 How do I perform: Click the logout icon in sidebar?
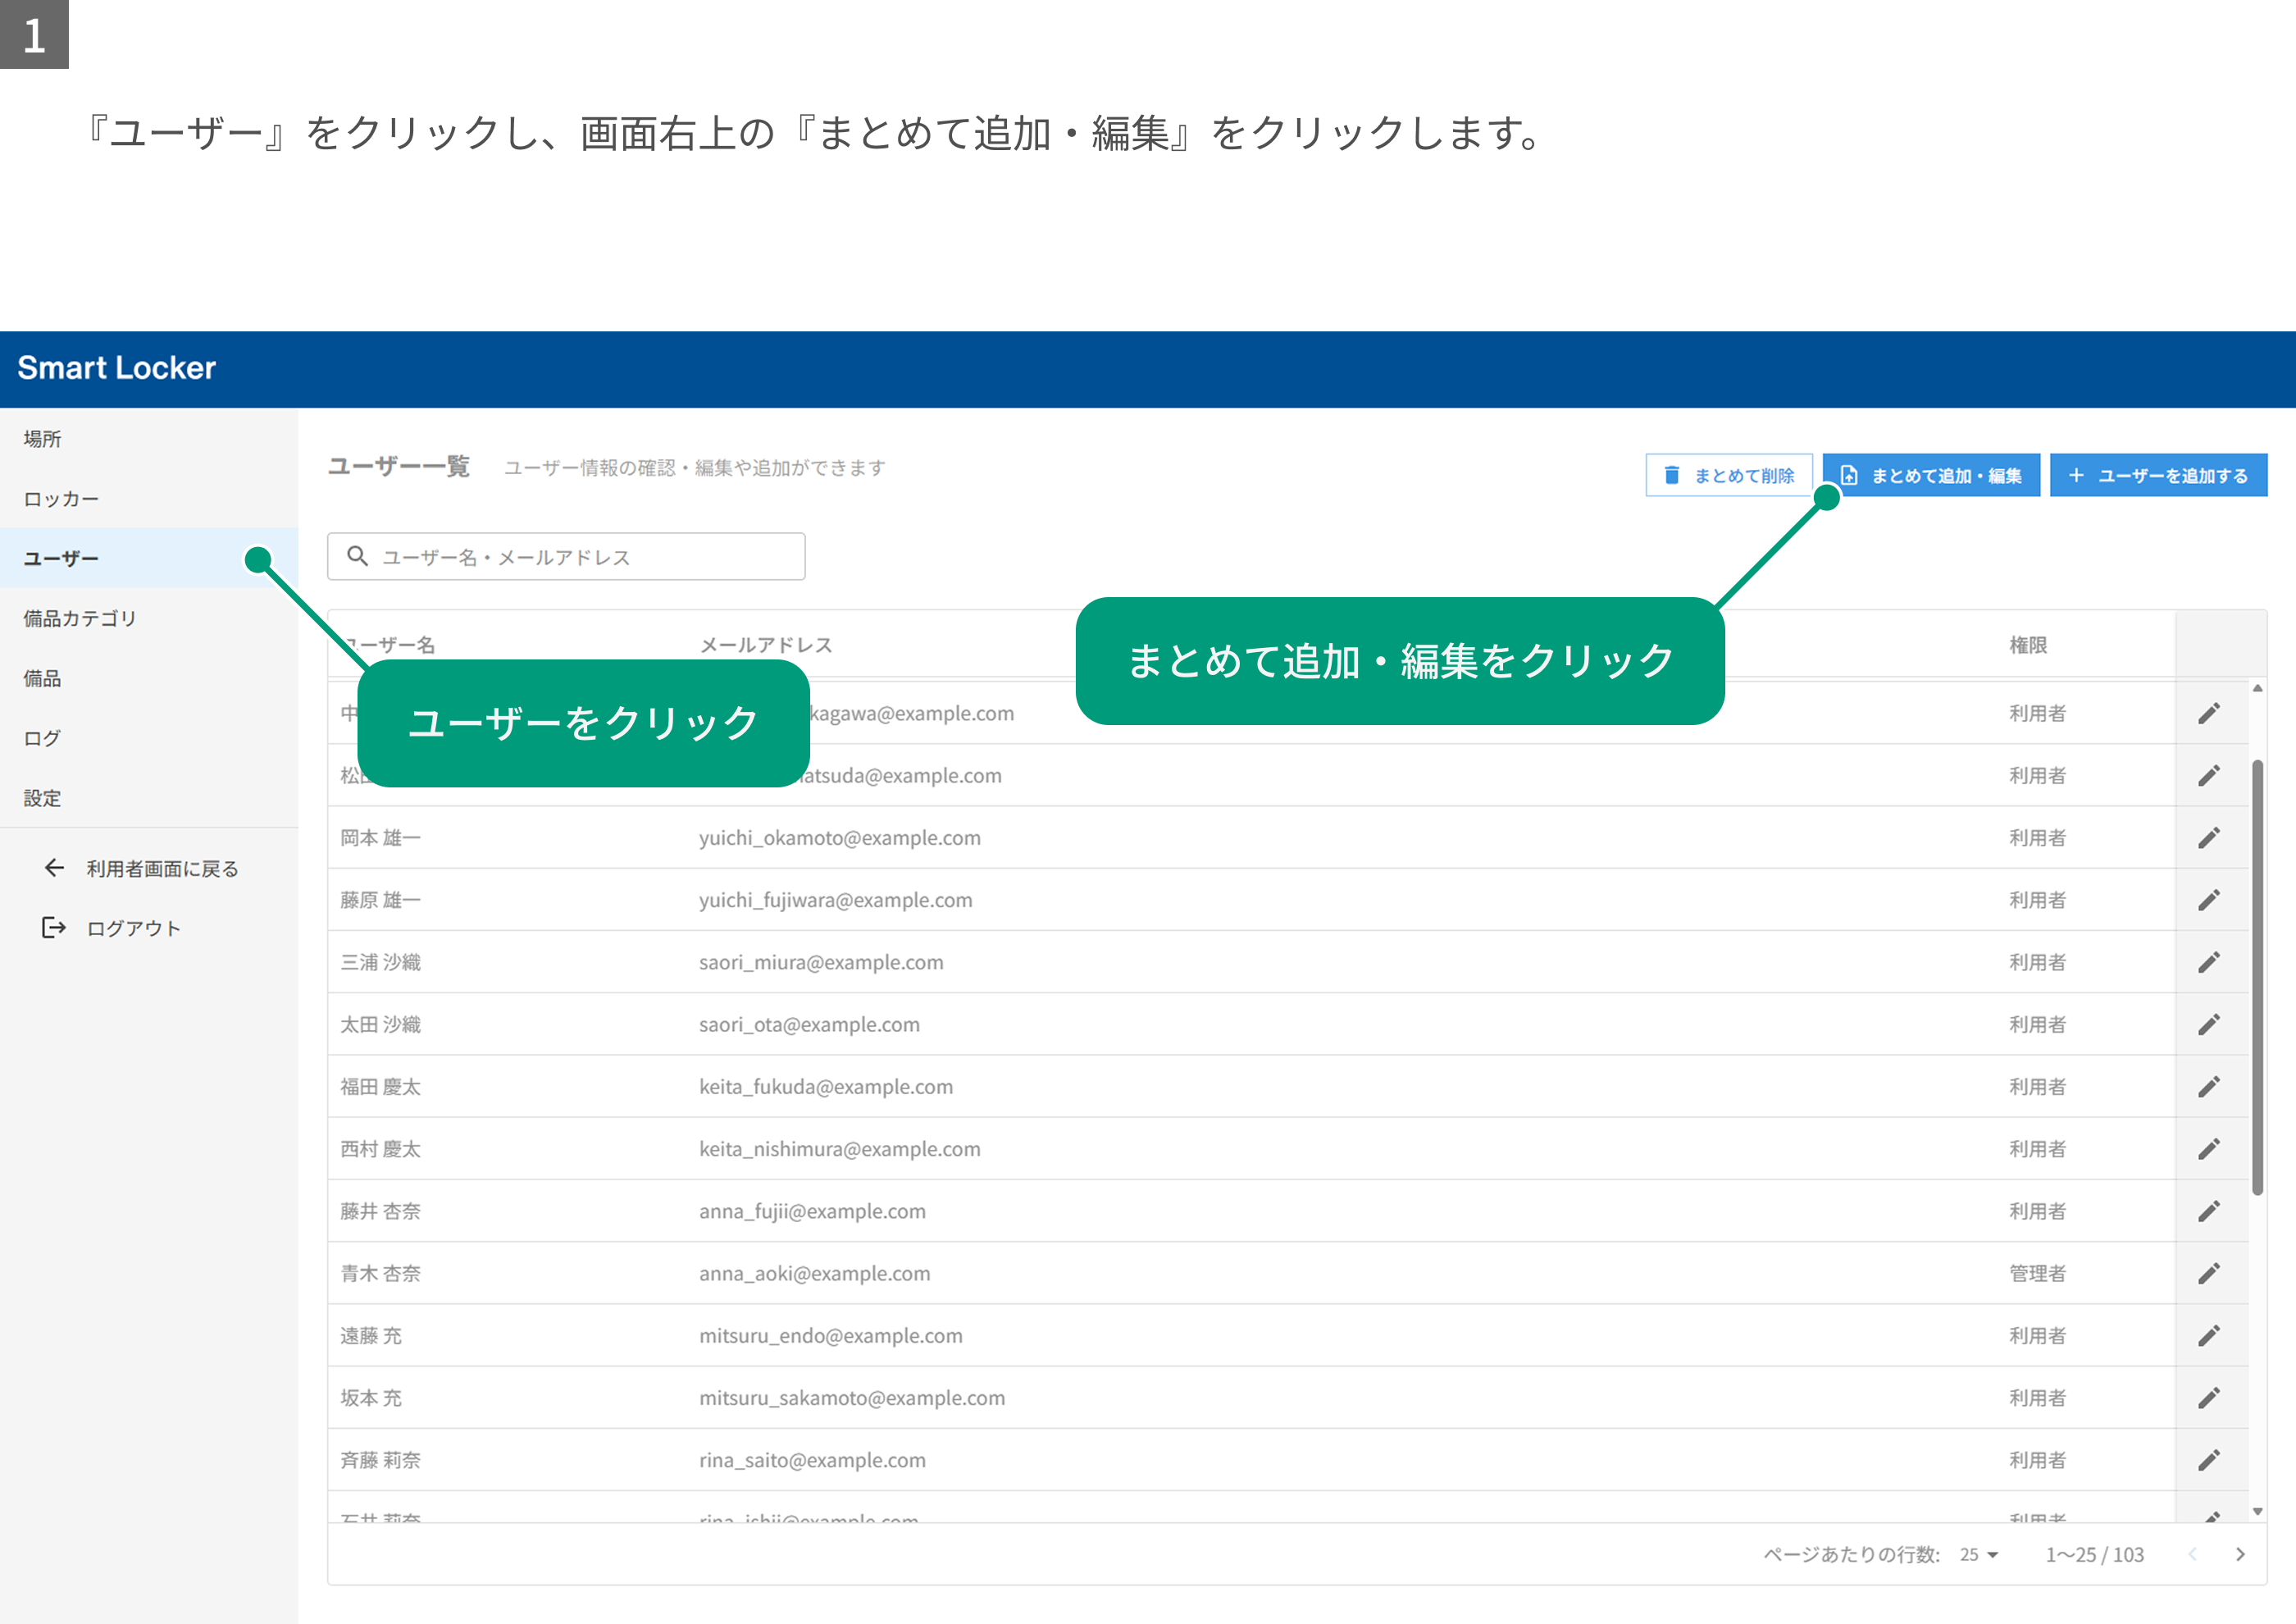(54, 928)
